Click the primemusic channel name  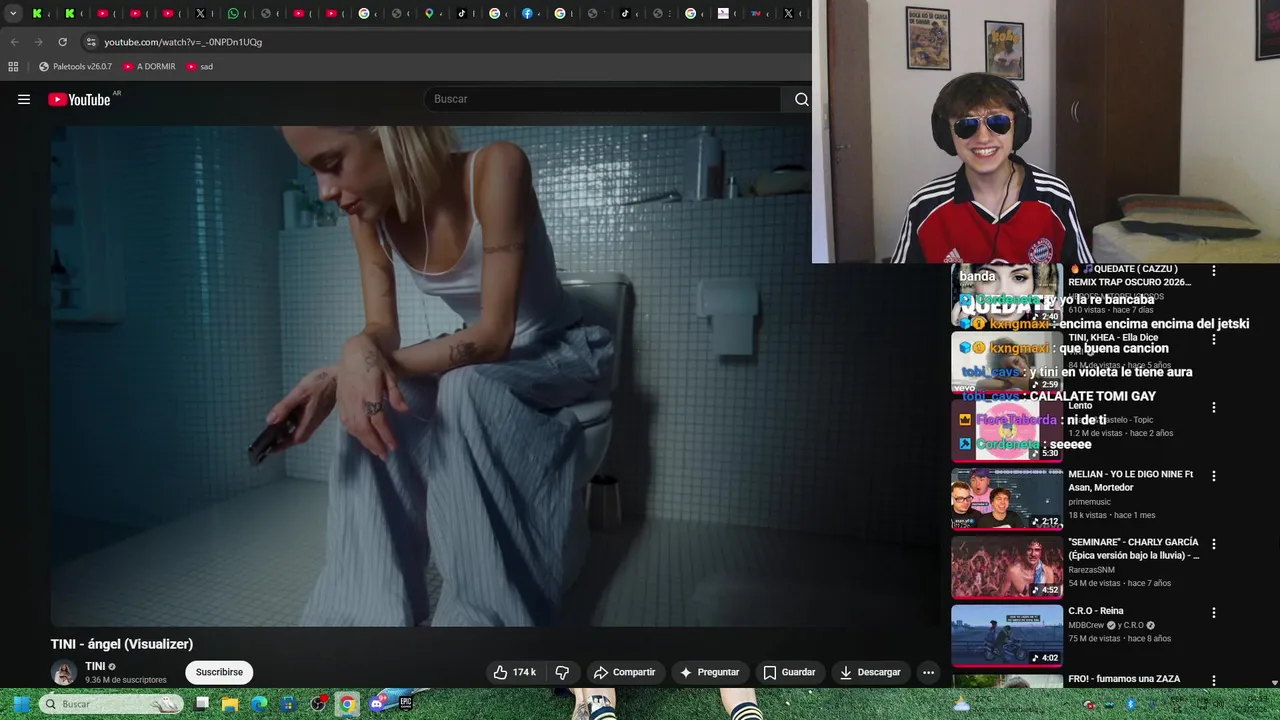pos(1092,502)
